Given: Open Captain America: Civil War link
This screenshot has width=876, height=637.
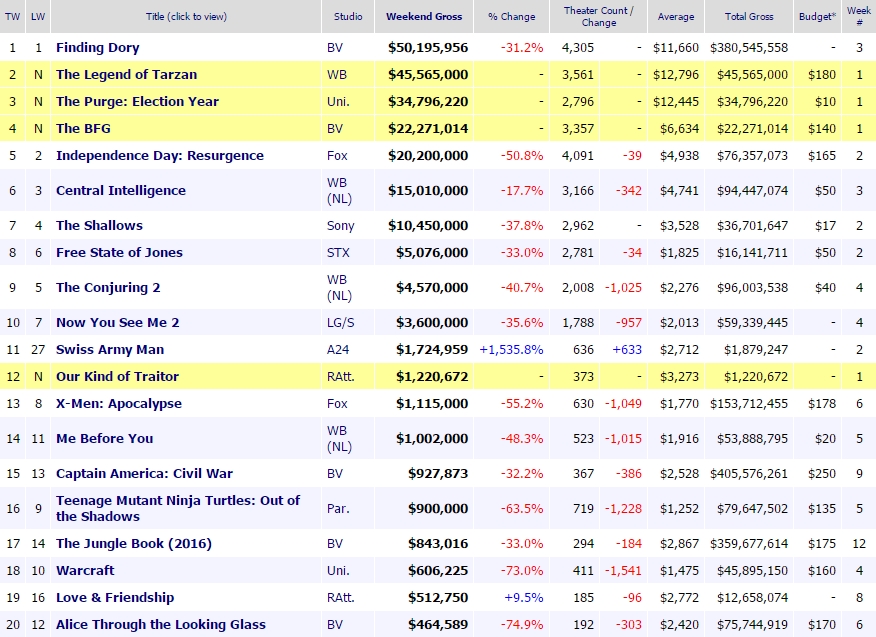Looking at the screenshot, I should [144, 473].
